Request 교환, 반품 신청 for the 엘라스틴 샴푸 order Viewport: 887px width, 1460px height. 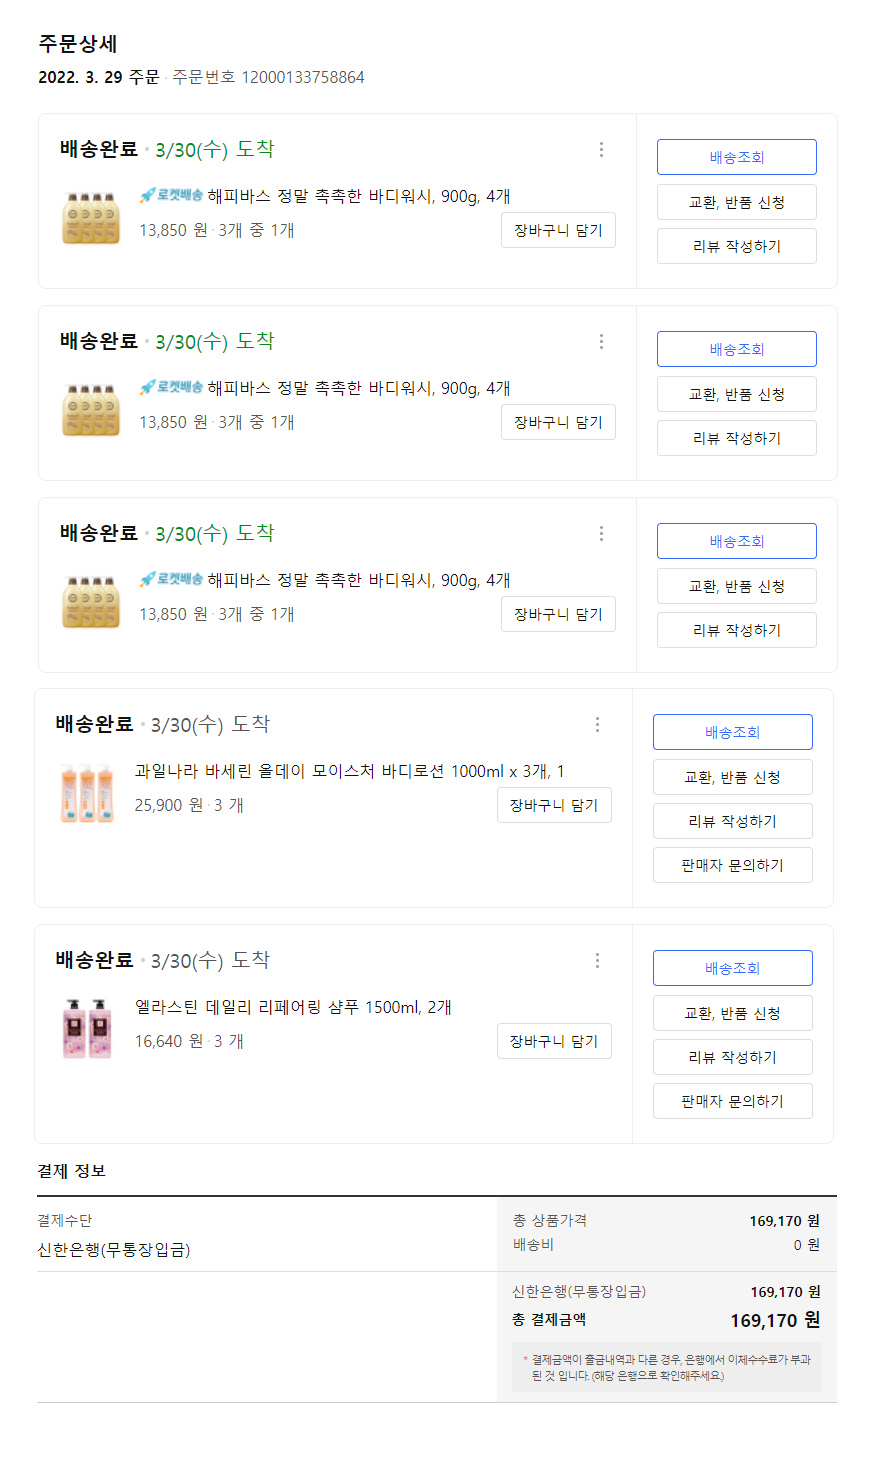click(732, 1013)
